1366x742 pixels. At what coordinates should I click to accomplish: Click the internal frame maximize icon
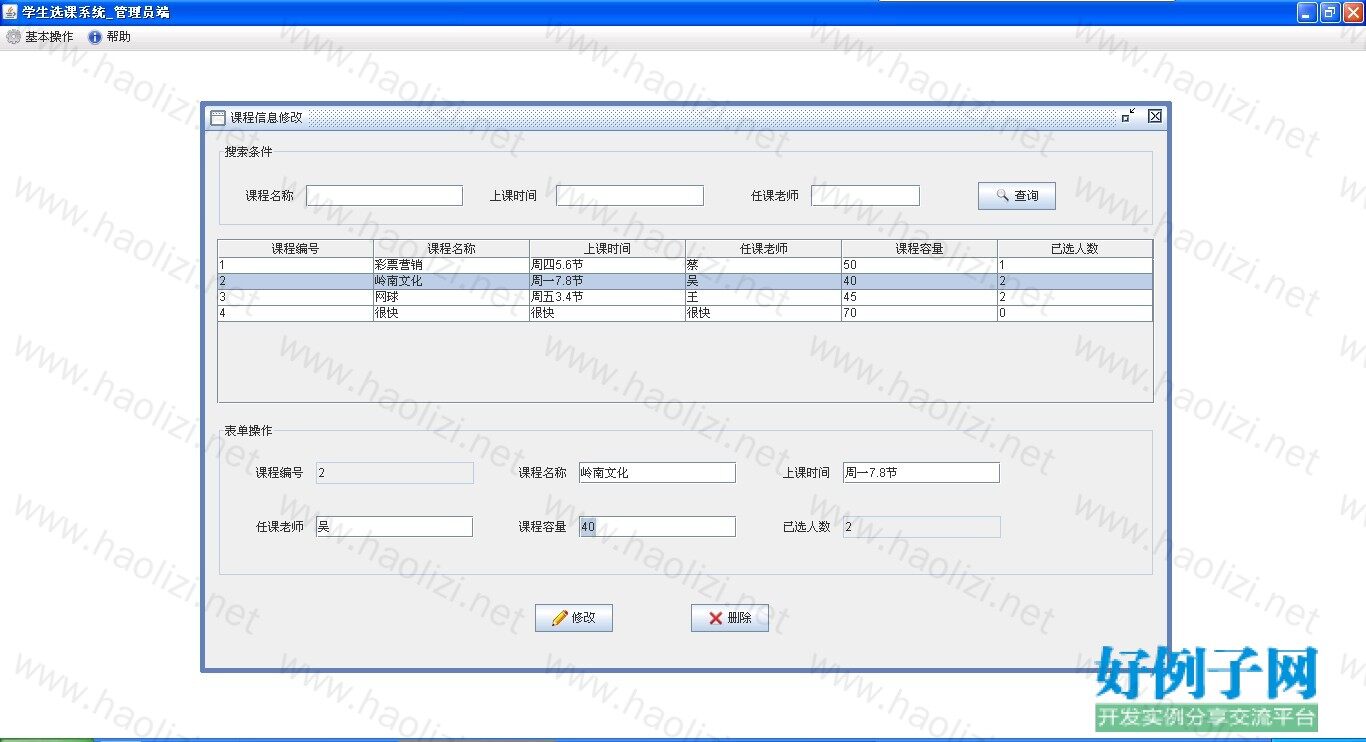pos(1128,116)
